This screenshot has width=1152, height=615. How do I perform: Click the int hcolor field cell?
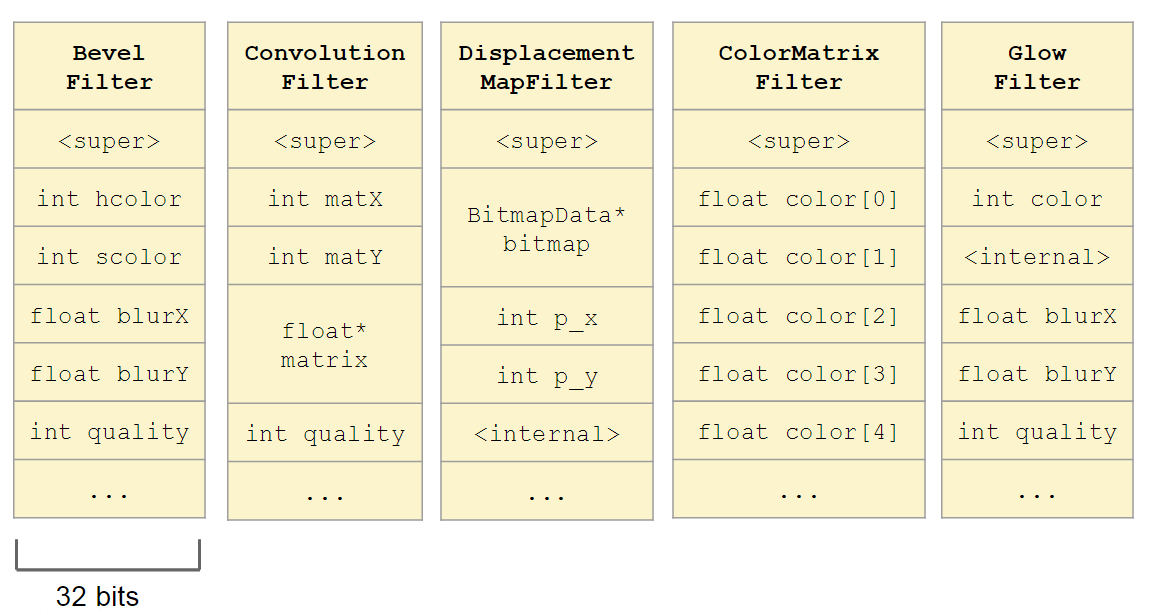tap(109, 198)
